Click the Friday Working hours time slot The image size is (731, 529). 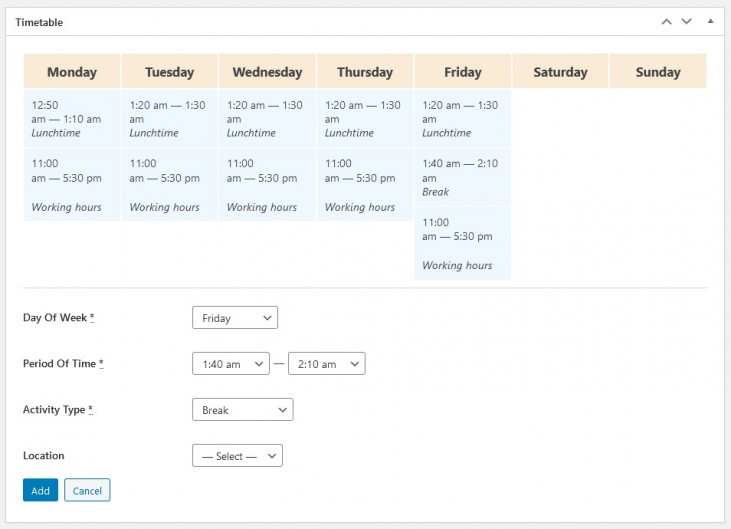click(x=462, y=243)
